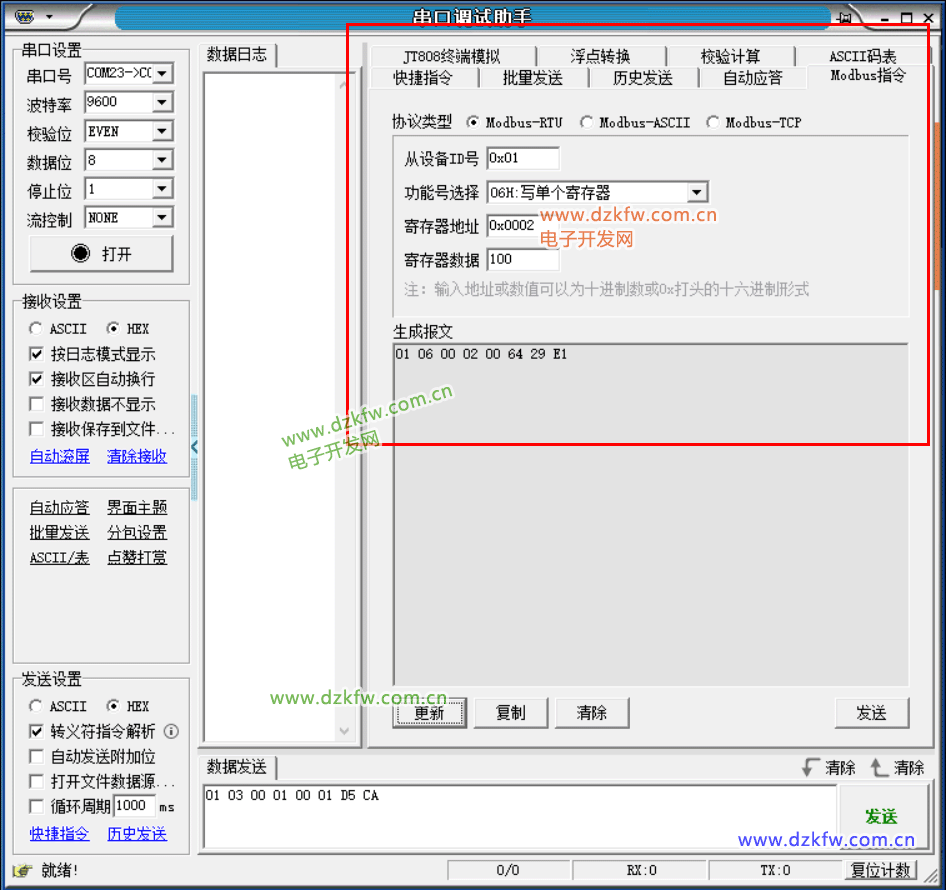Click the down-arrow 清除 icon above send box
The height and width of the screenshot is (890, 946).
(809, 768)
